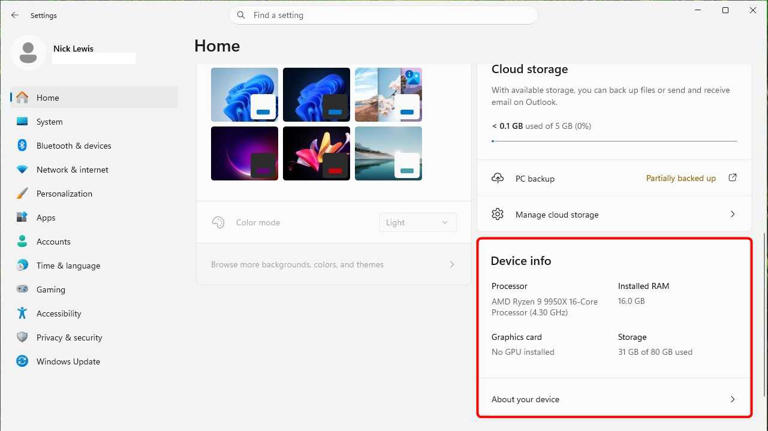This screenshot has height=431, width=768.
Task: Click the No GPU installed text
Action: click(x=523, y=352)
